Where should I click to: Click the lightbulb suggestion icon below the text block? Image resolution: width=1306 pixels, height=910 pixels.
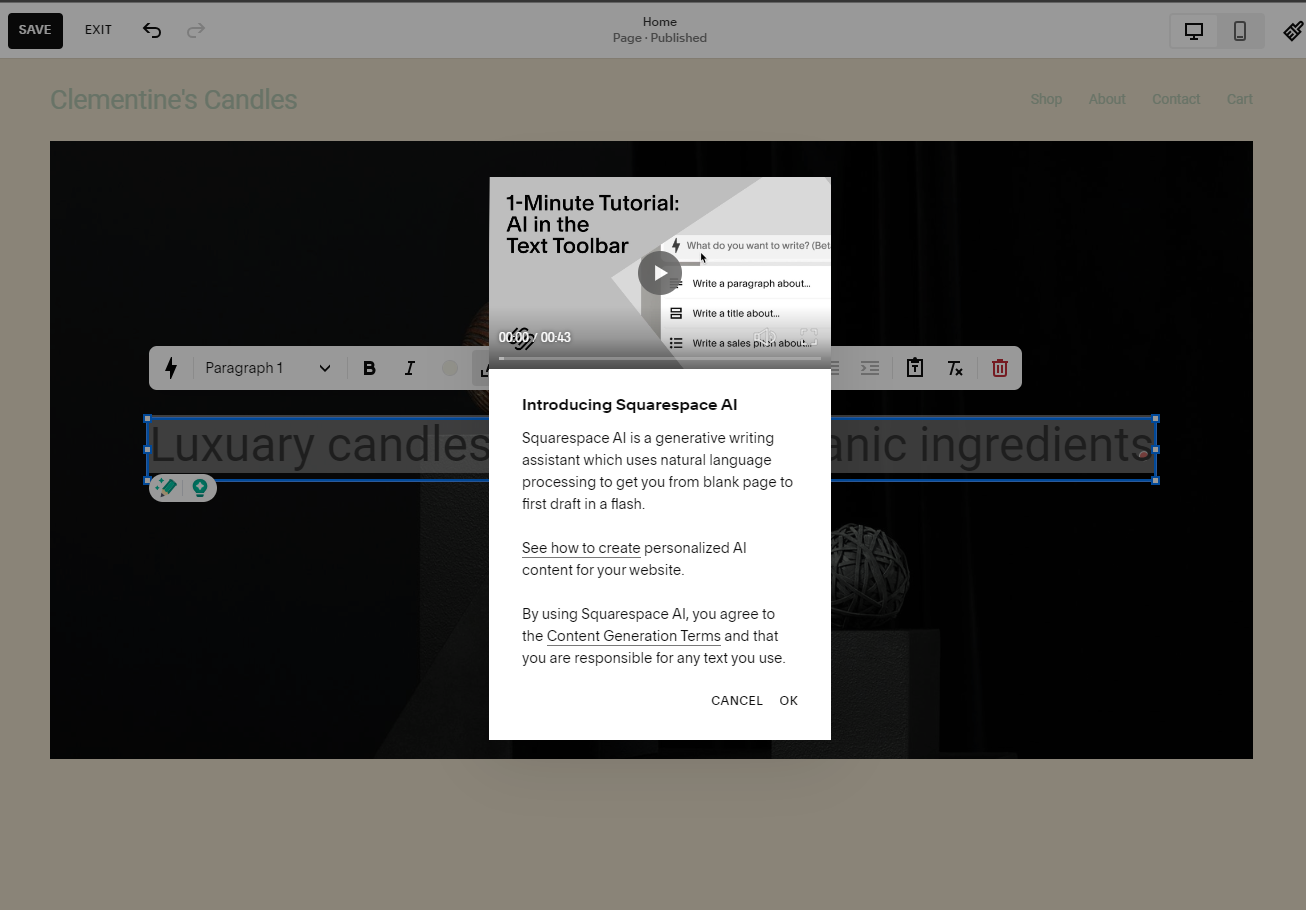[200, 488]
